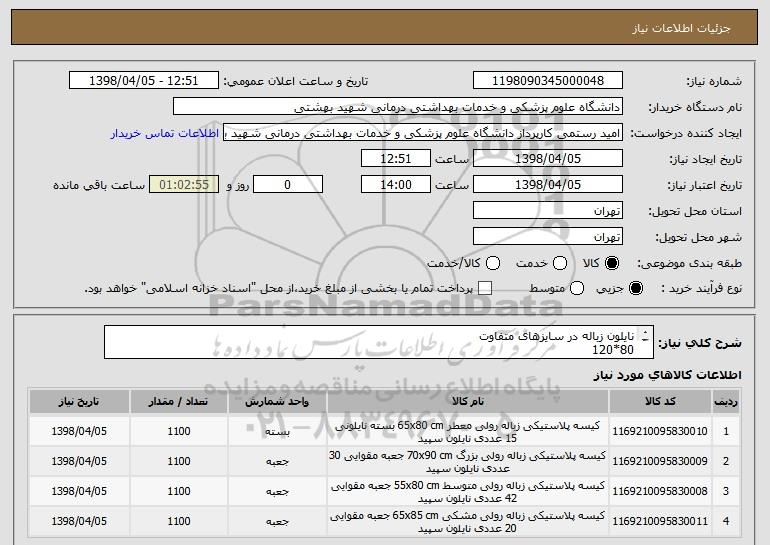Click item code 1169210095830011

click(x=660, y=521)
